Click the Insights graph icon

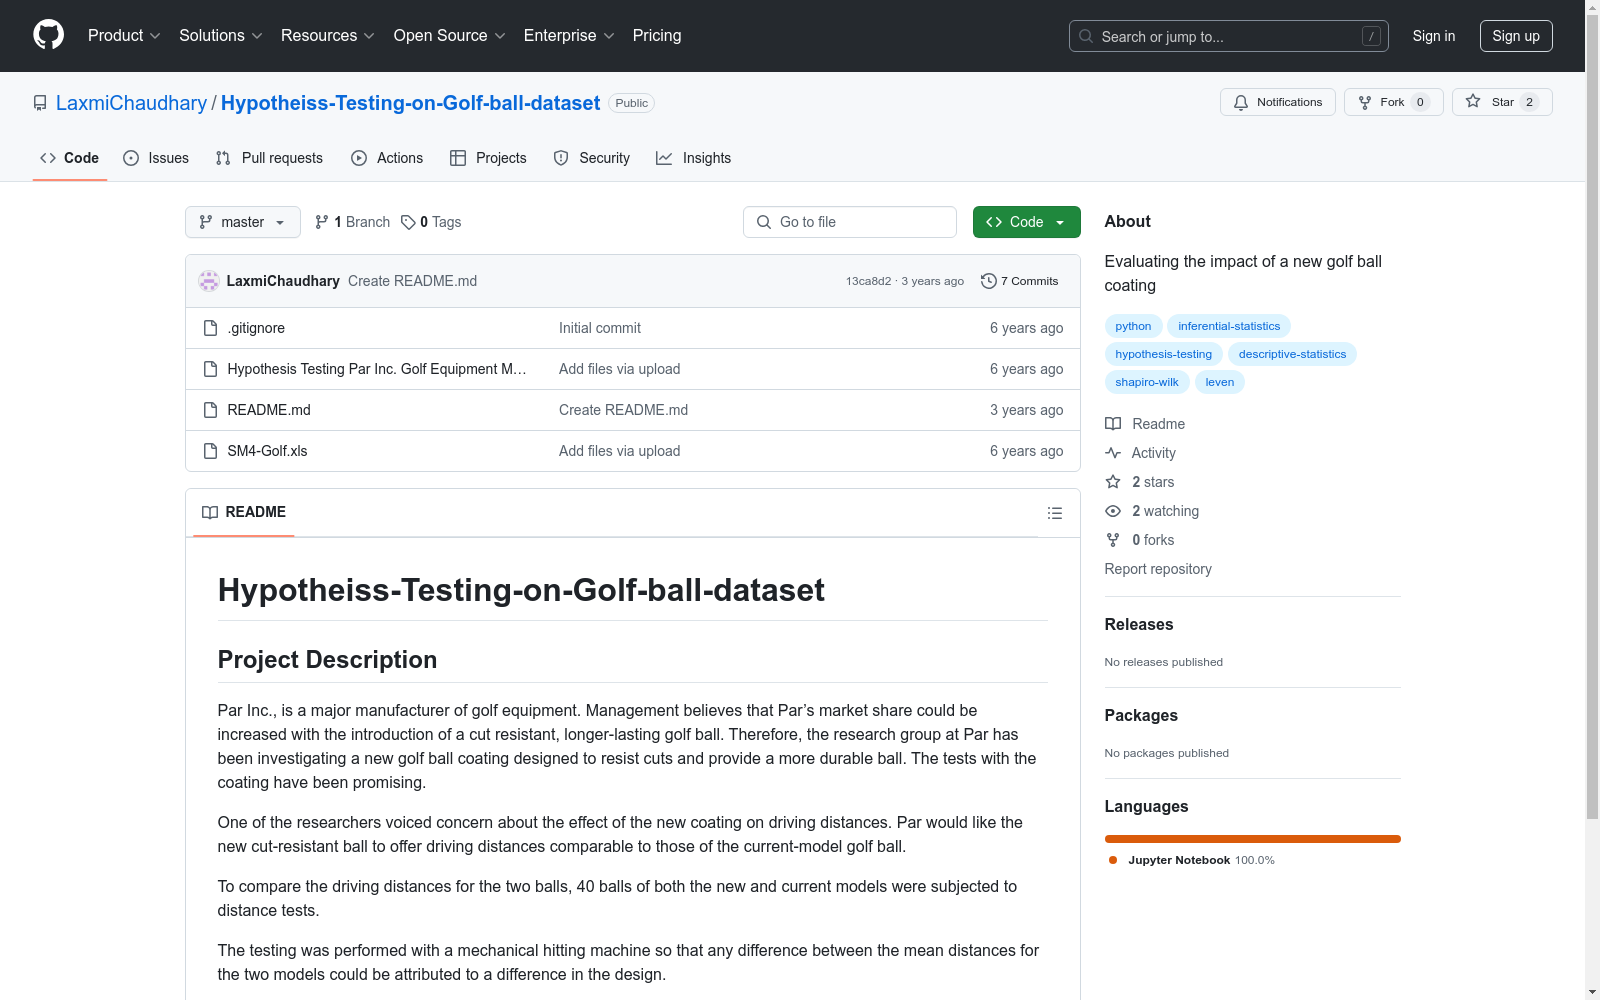[x=664, y=158]
